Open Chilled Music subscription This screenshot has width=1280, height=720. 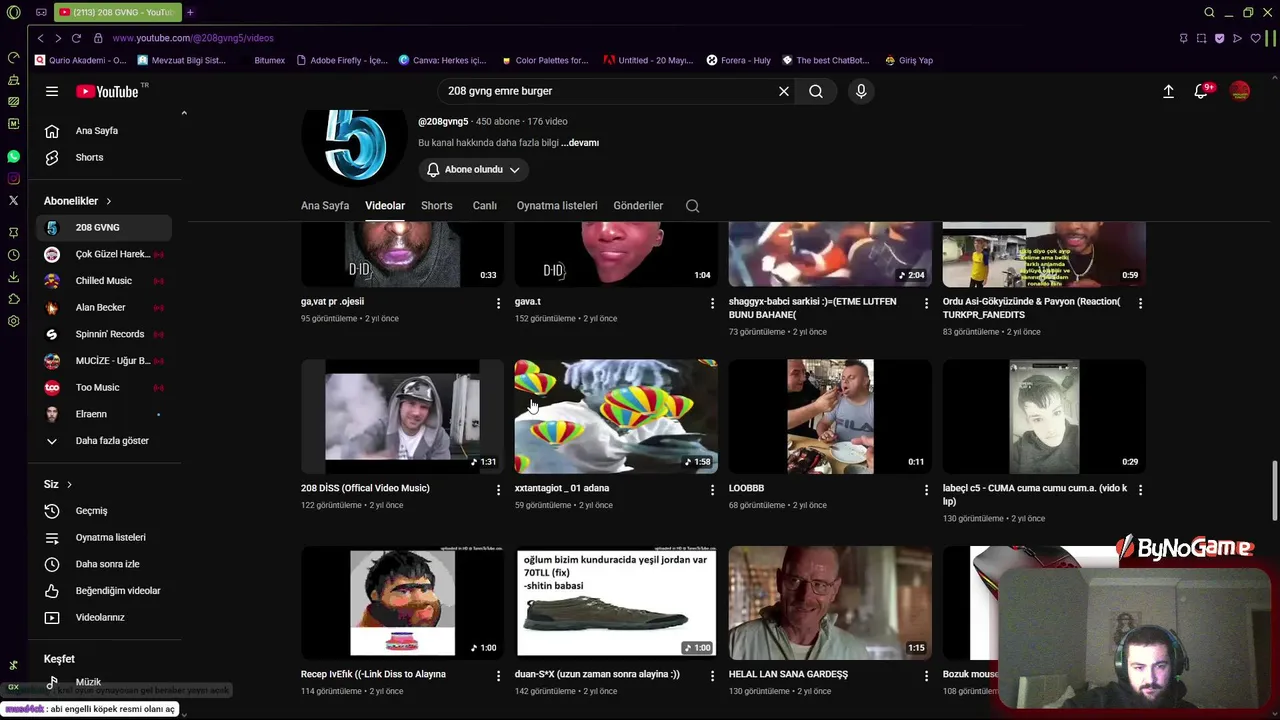104,281
